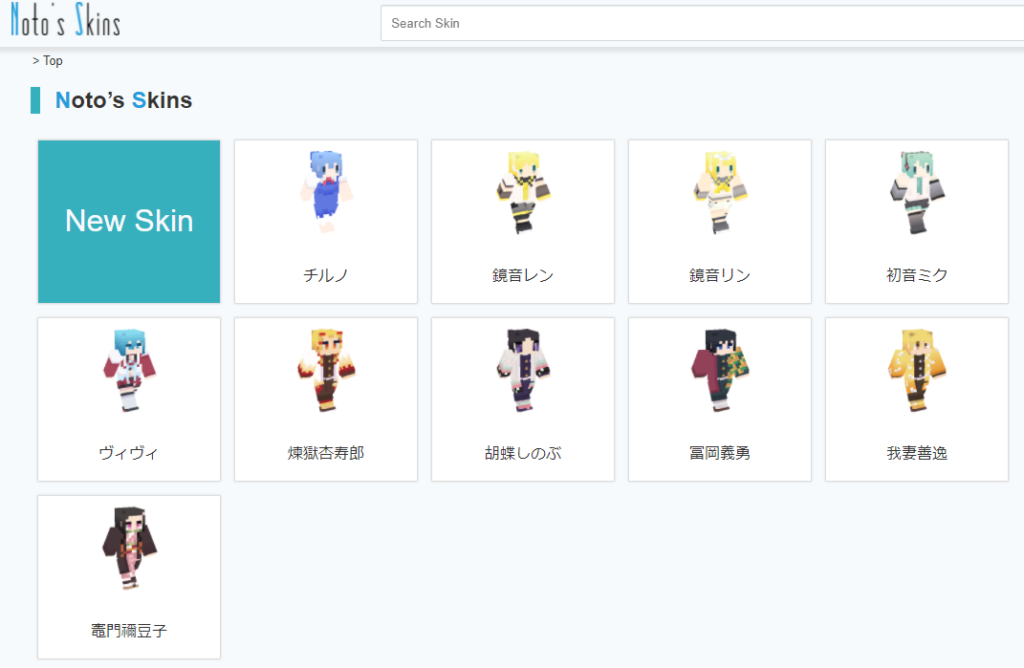Click the Noto's Skins site logo
The image size is (1024, 668).
(65, 22)
